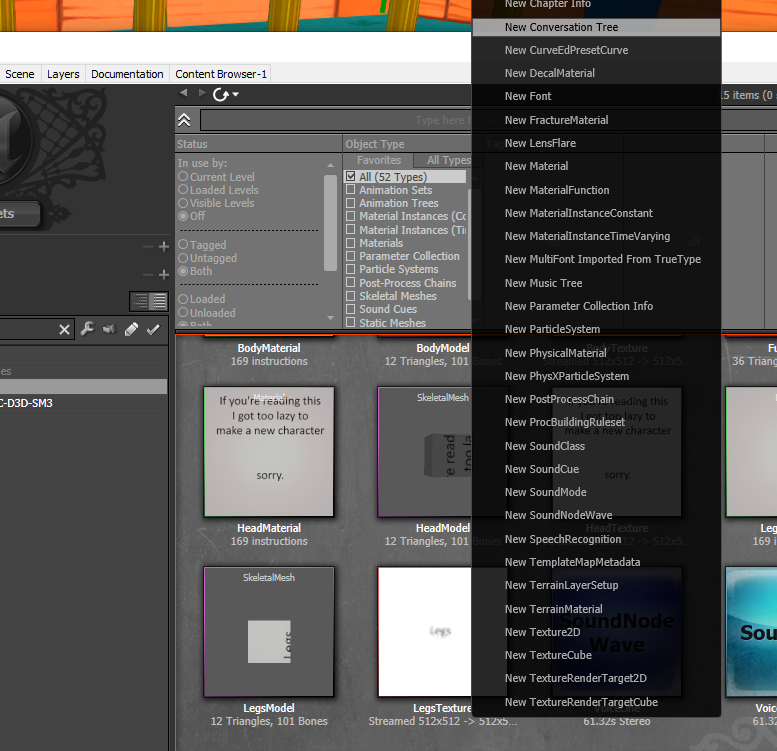
Task: Check the Materials filter
Action: [351, 243]
